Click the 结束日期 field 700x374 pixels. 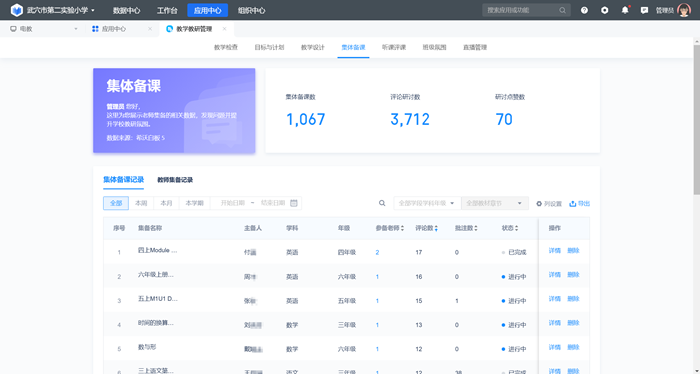[273, 203]
